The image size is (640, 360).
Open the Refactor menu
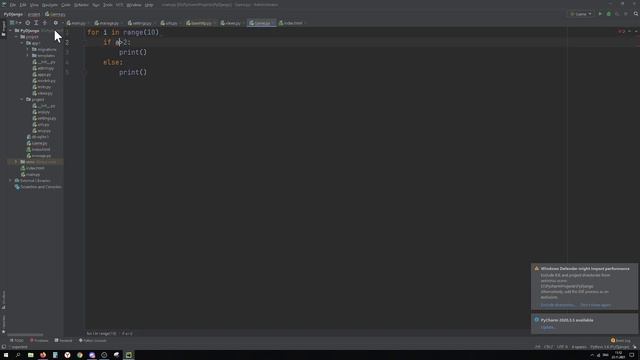click(x=81, y=5)
